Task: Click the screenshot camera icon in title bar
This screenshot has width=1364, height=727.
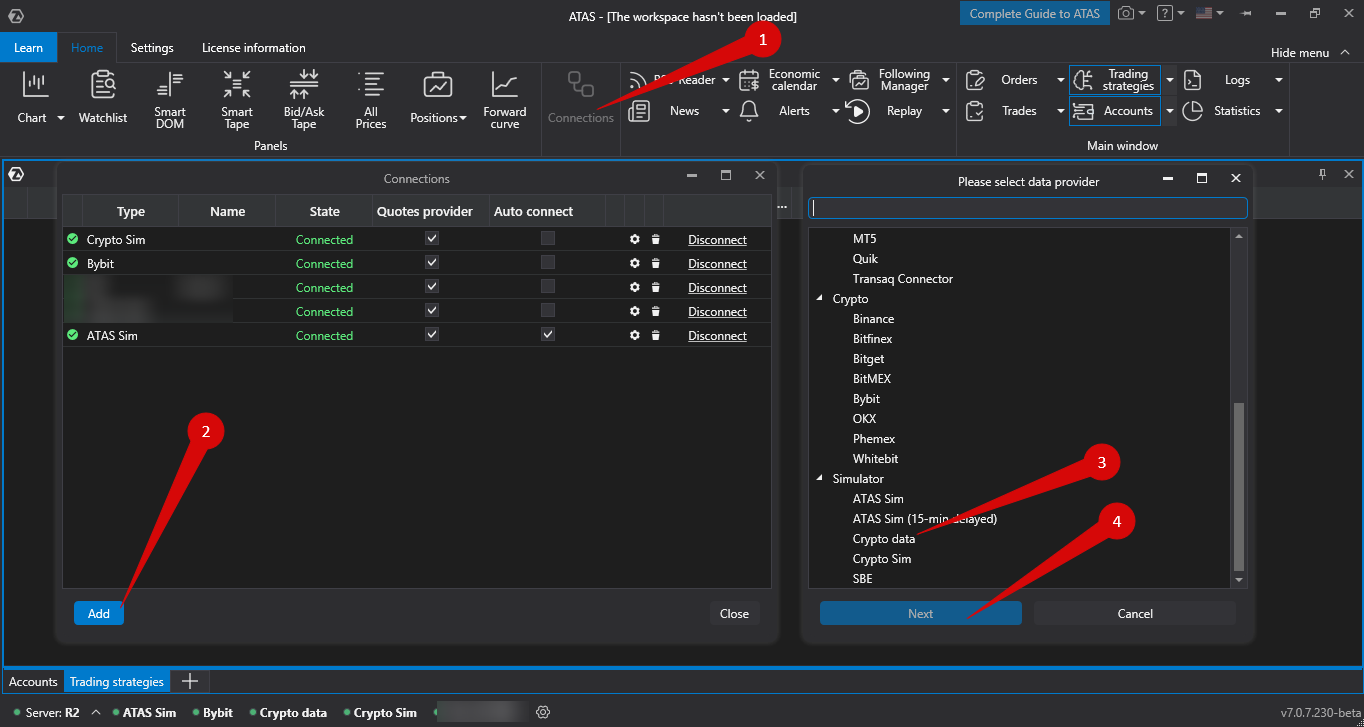Action: click(x=1126, y=14)
